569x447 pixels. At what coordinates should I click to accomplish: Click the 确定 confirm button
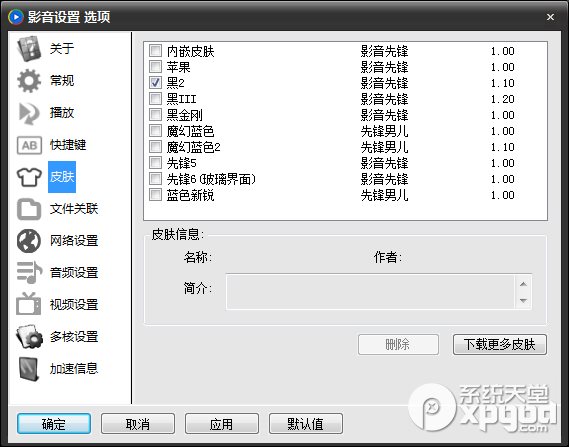54,423
